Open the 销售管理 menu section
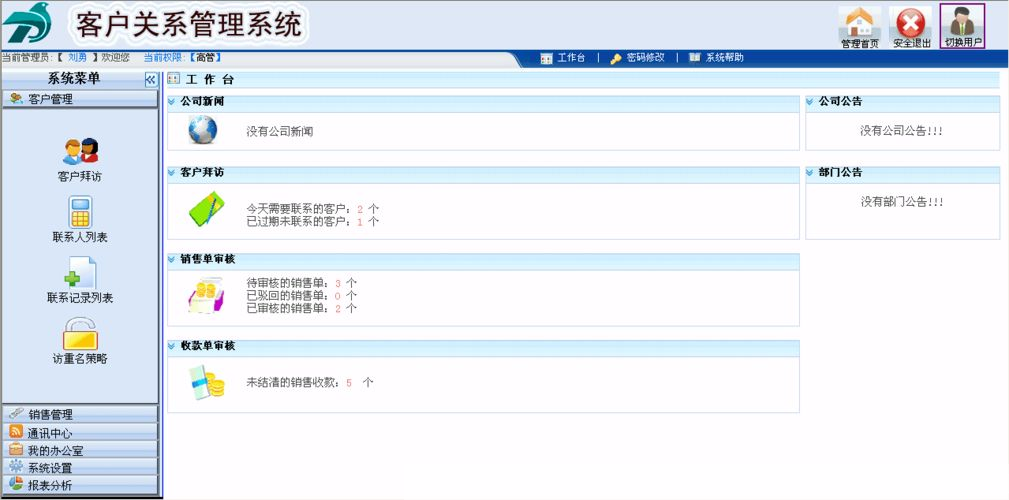The height and width of the screenshot is (500, 1009). point(80,414)
